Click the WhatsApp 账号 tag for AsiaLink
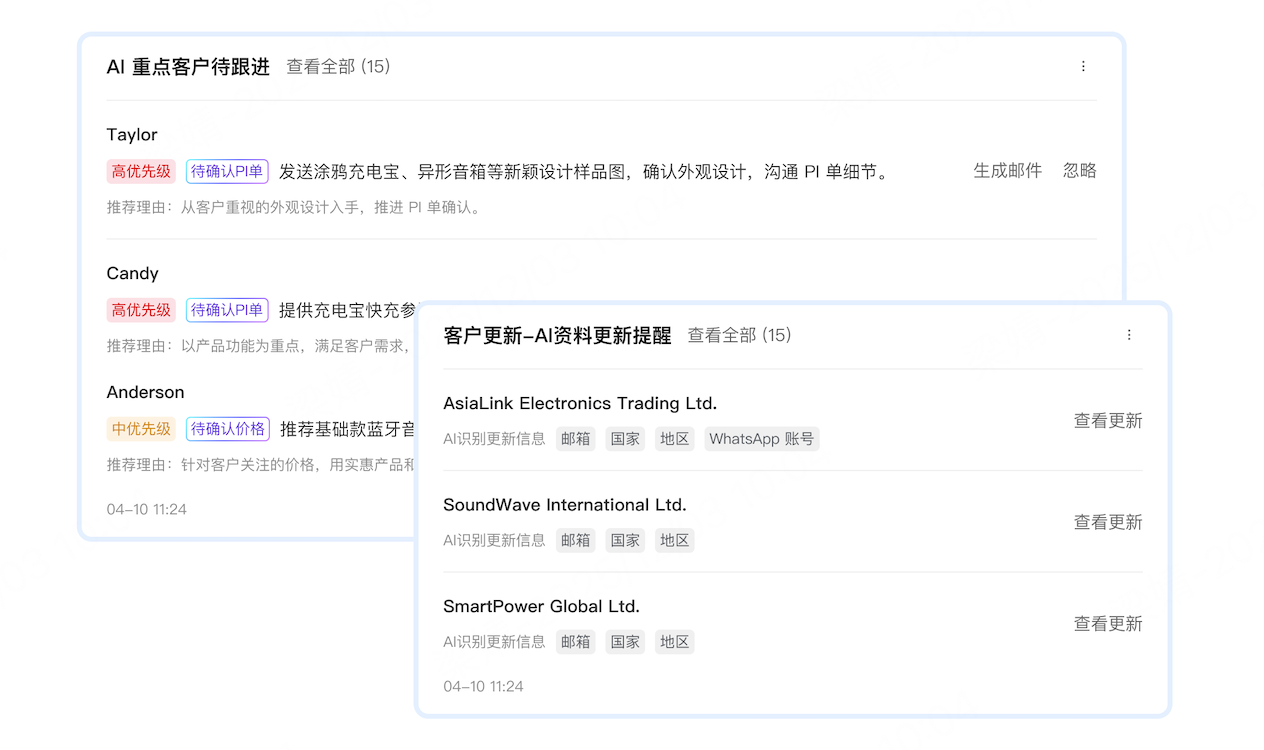 (761, 439)
